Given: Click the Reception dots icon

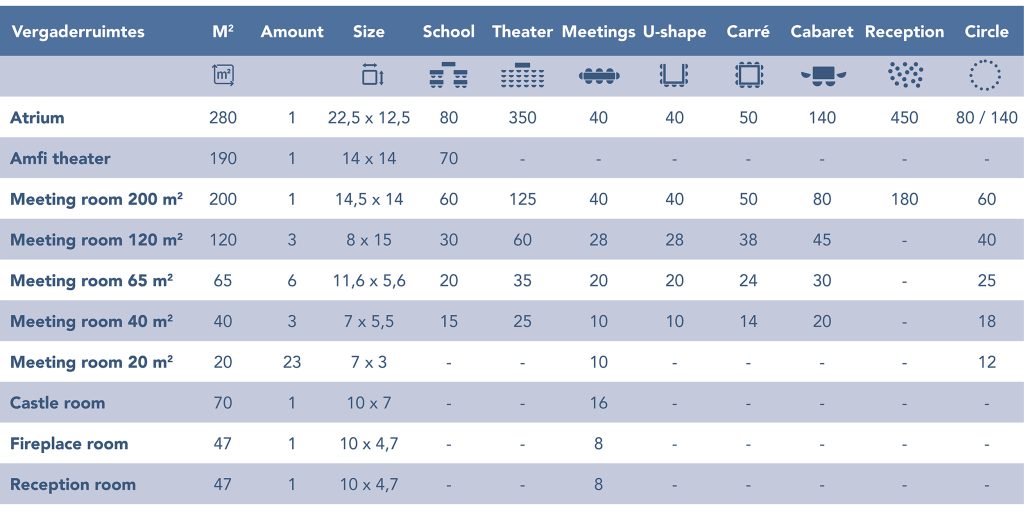Looking at the screenshot, I should [x=905, y=75].
